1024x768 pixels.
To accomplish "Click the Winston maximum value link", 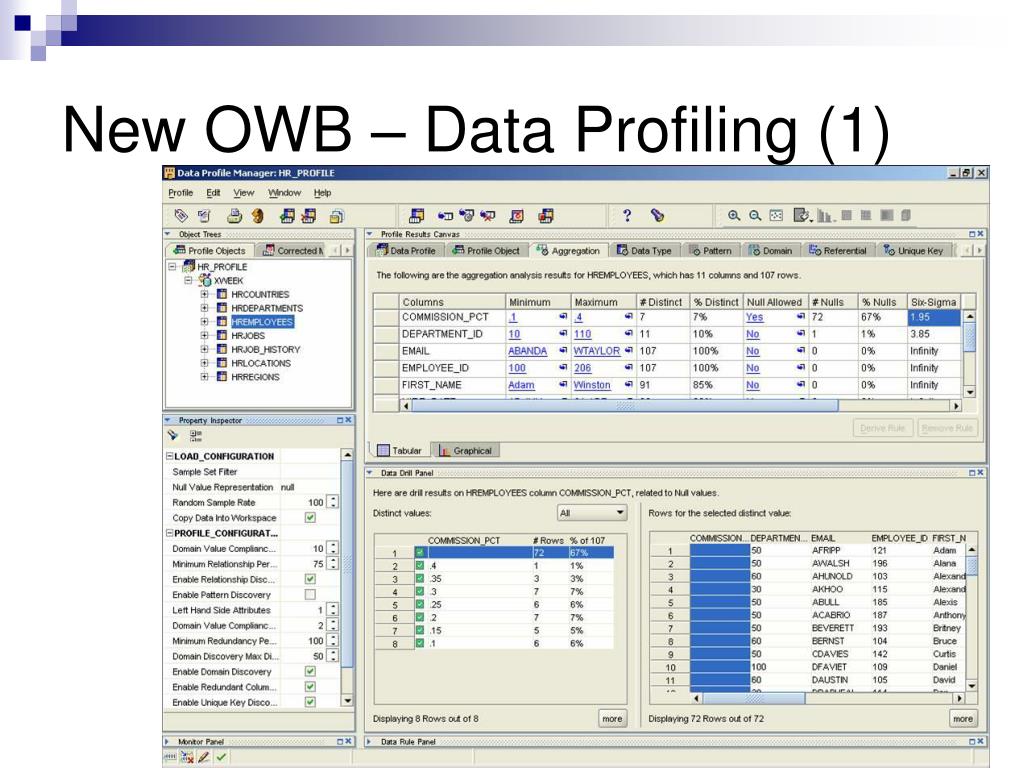I will [x=592, y=385].
